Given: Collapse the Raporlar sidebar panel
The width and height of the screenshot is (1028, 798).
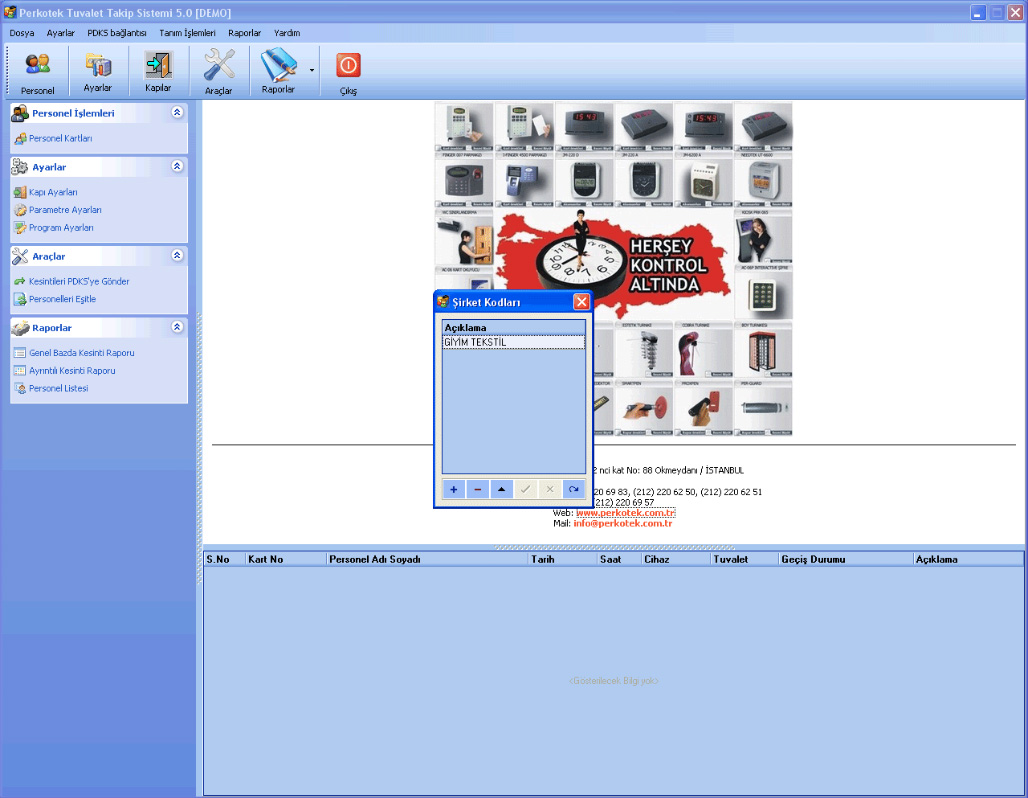Looking at the screenshot, I should point(177,327).
